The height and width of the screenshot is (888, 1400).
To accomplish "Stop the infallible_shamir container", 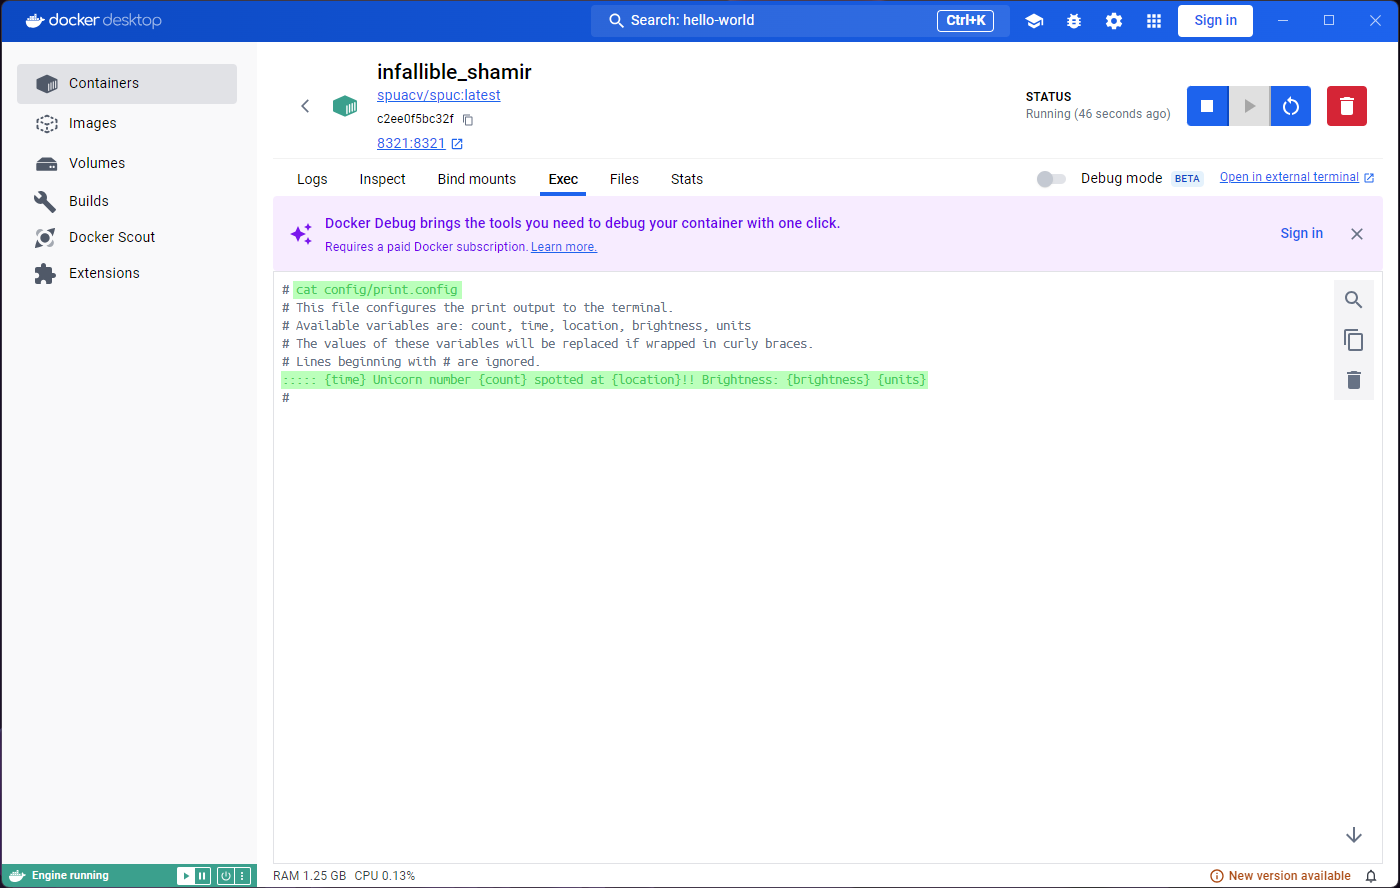I will click(x=1207, y=106).
